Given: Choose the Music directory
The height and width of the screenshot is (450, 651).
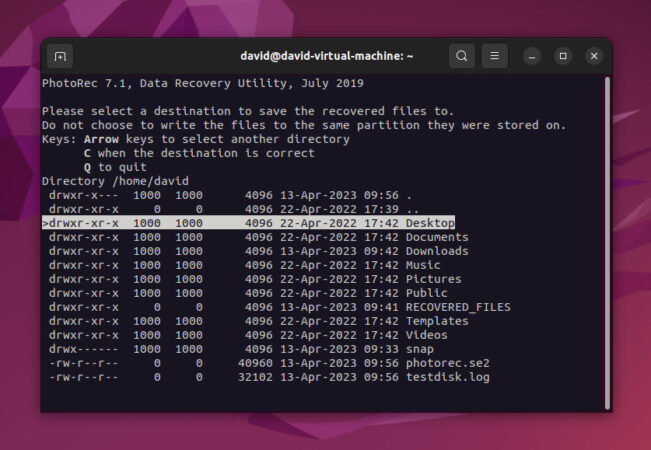Looking at the screenshot, I should point(422,265).
